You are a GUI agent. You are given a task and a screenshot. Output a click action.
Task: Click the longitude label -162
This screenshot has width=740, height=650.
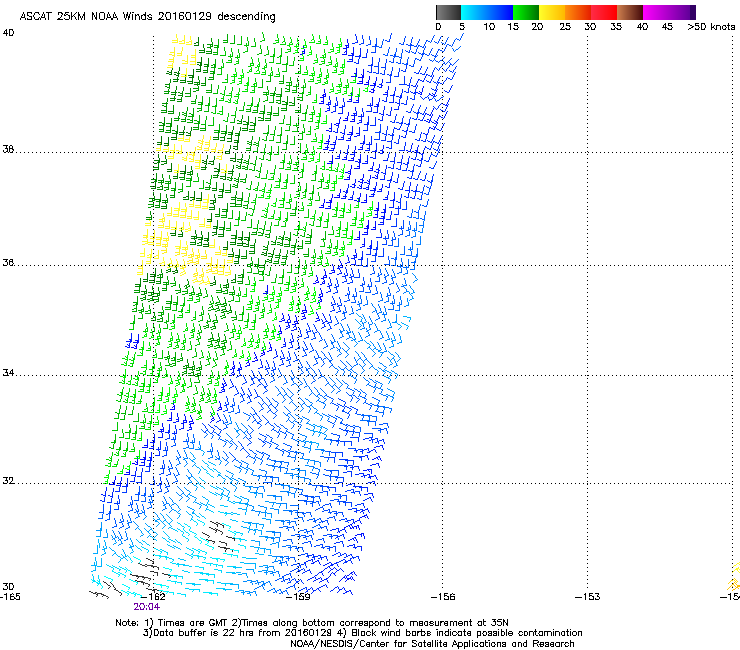(x=154, y=597)
